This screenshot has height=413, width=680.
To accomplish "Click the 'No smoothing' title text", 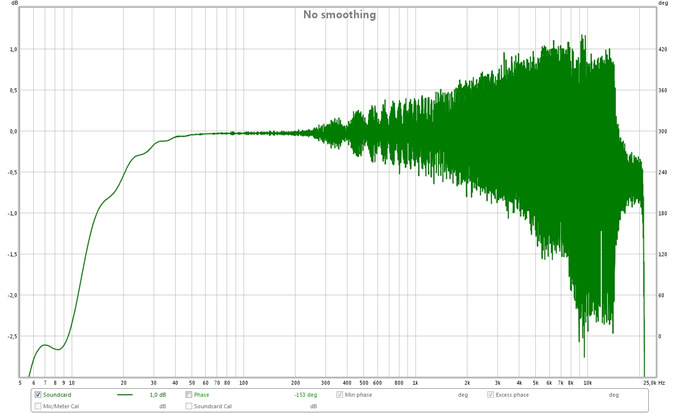I will click(x=340, y=15).
